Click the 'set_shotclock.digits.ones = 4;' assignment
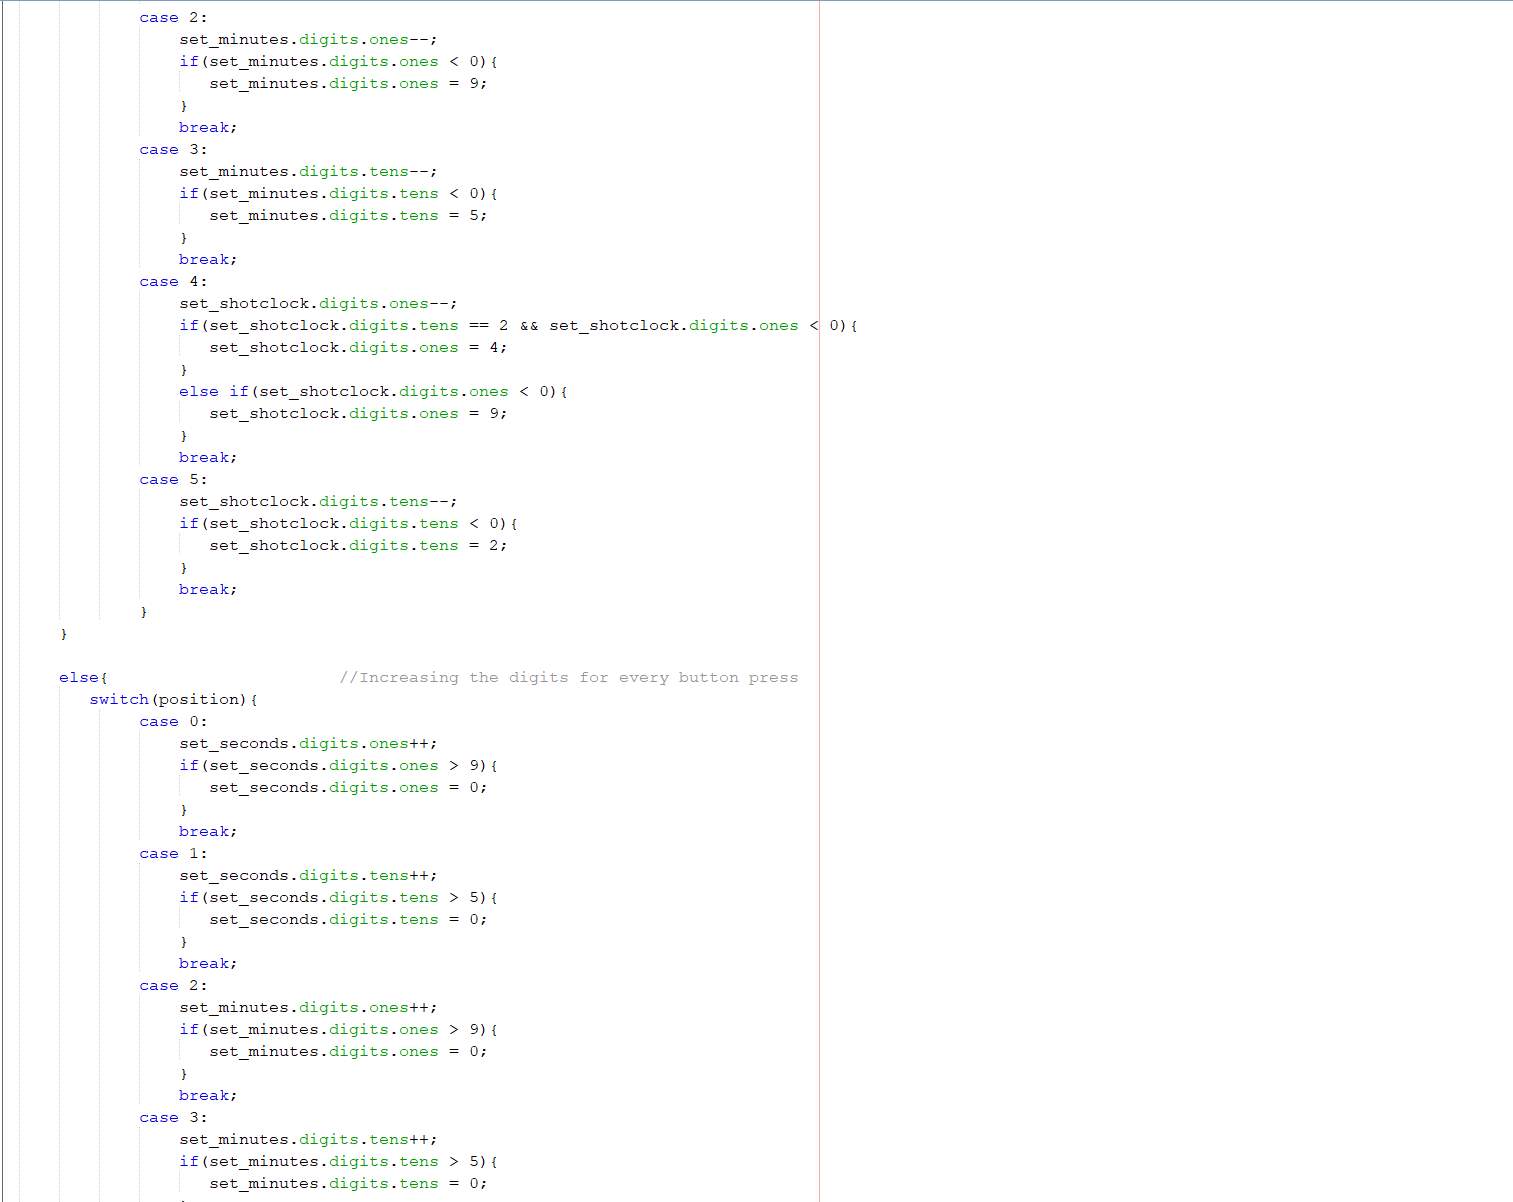Screen dimensions: 1513x1202 358,348
